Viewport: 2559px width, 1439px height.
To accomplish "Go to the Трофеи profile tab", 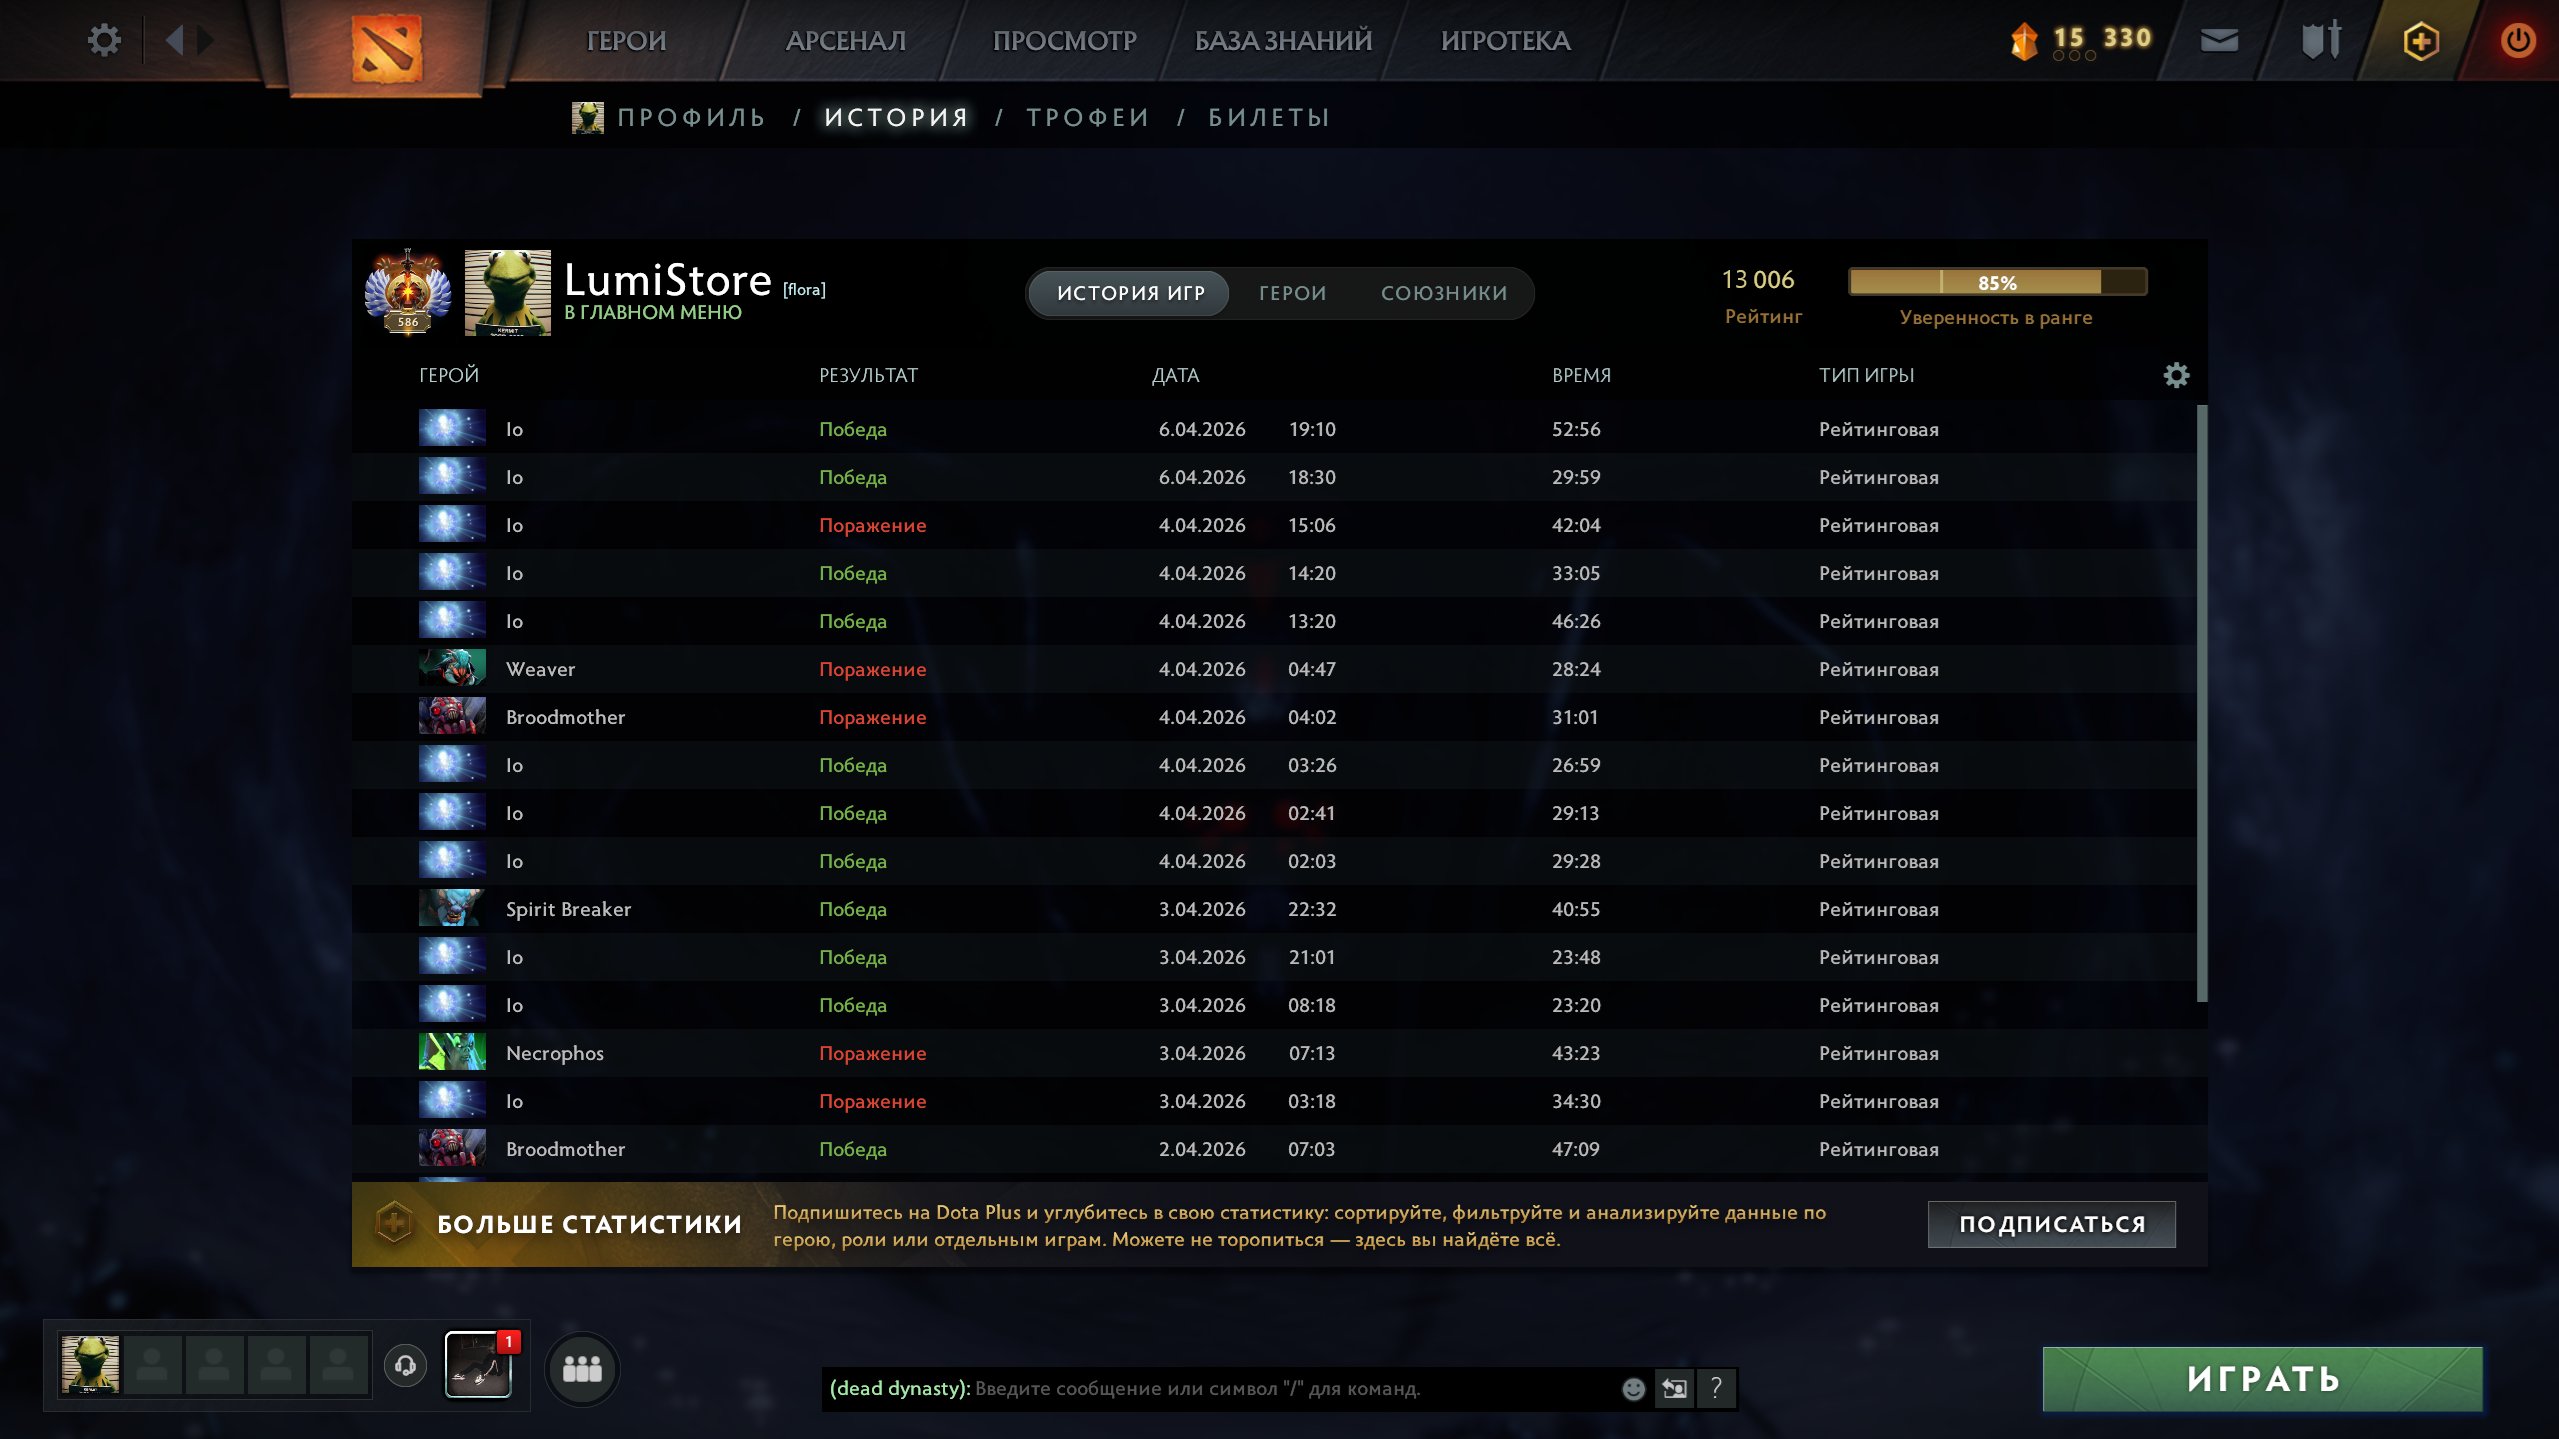I will click(1087, 117).
